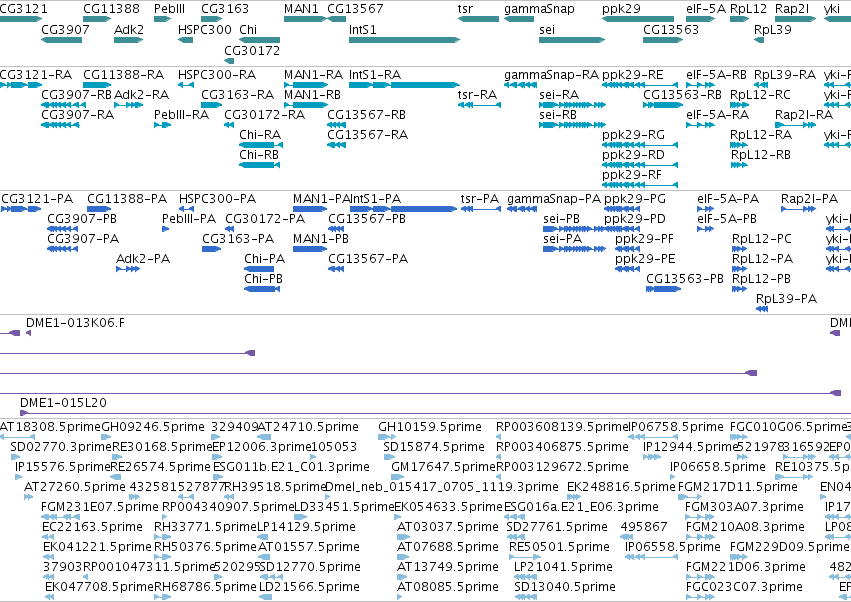Click the CG3907 gene label

point(65,29)
